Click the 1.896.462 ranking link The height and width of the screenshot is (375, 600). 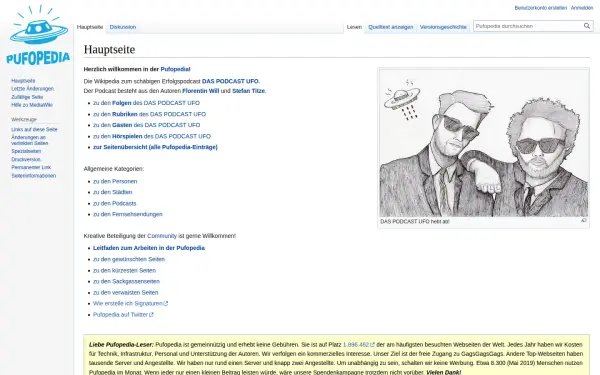pyautogui.click(x=359, y=345)
